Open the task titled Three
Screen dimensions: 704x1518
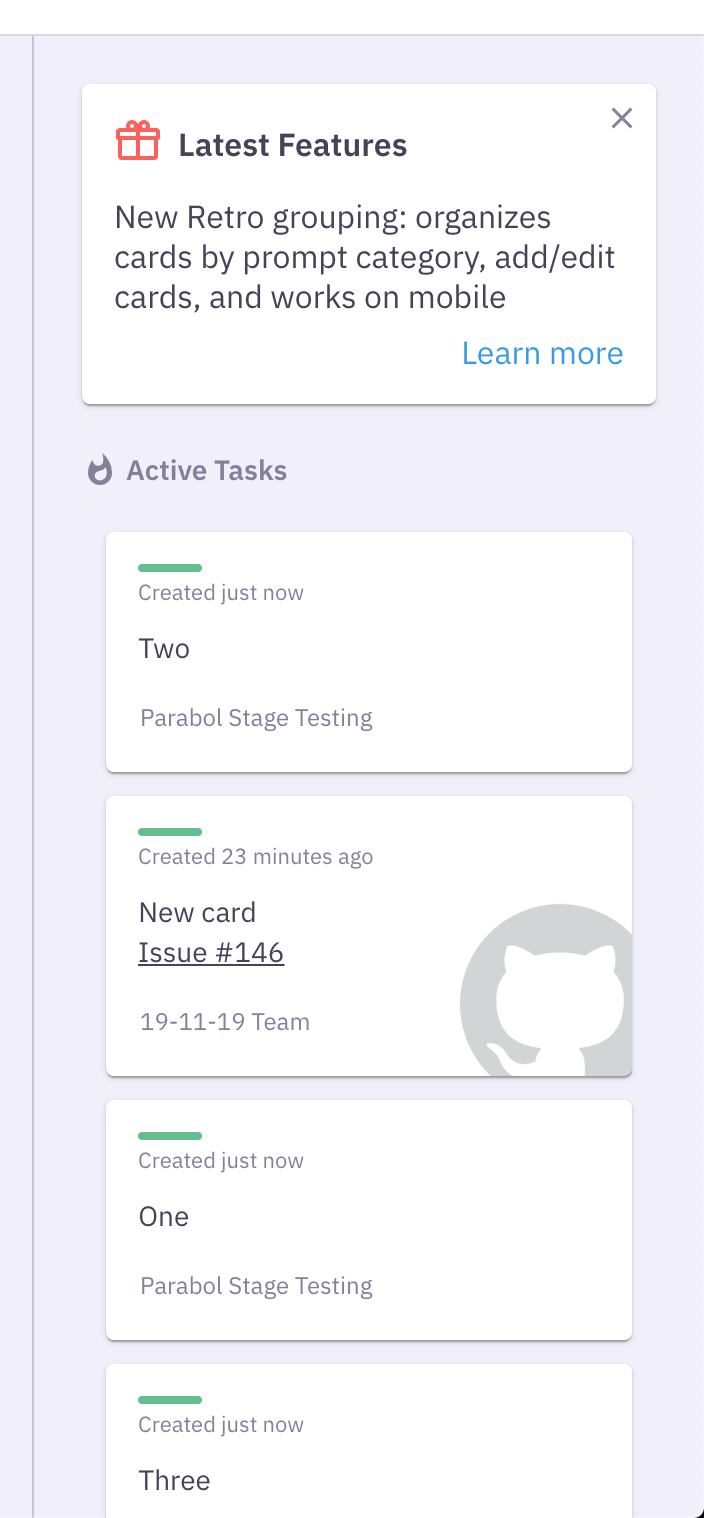[175, 1481]
